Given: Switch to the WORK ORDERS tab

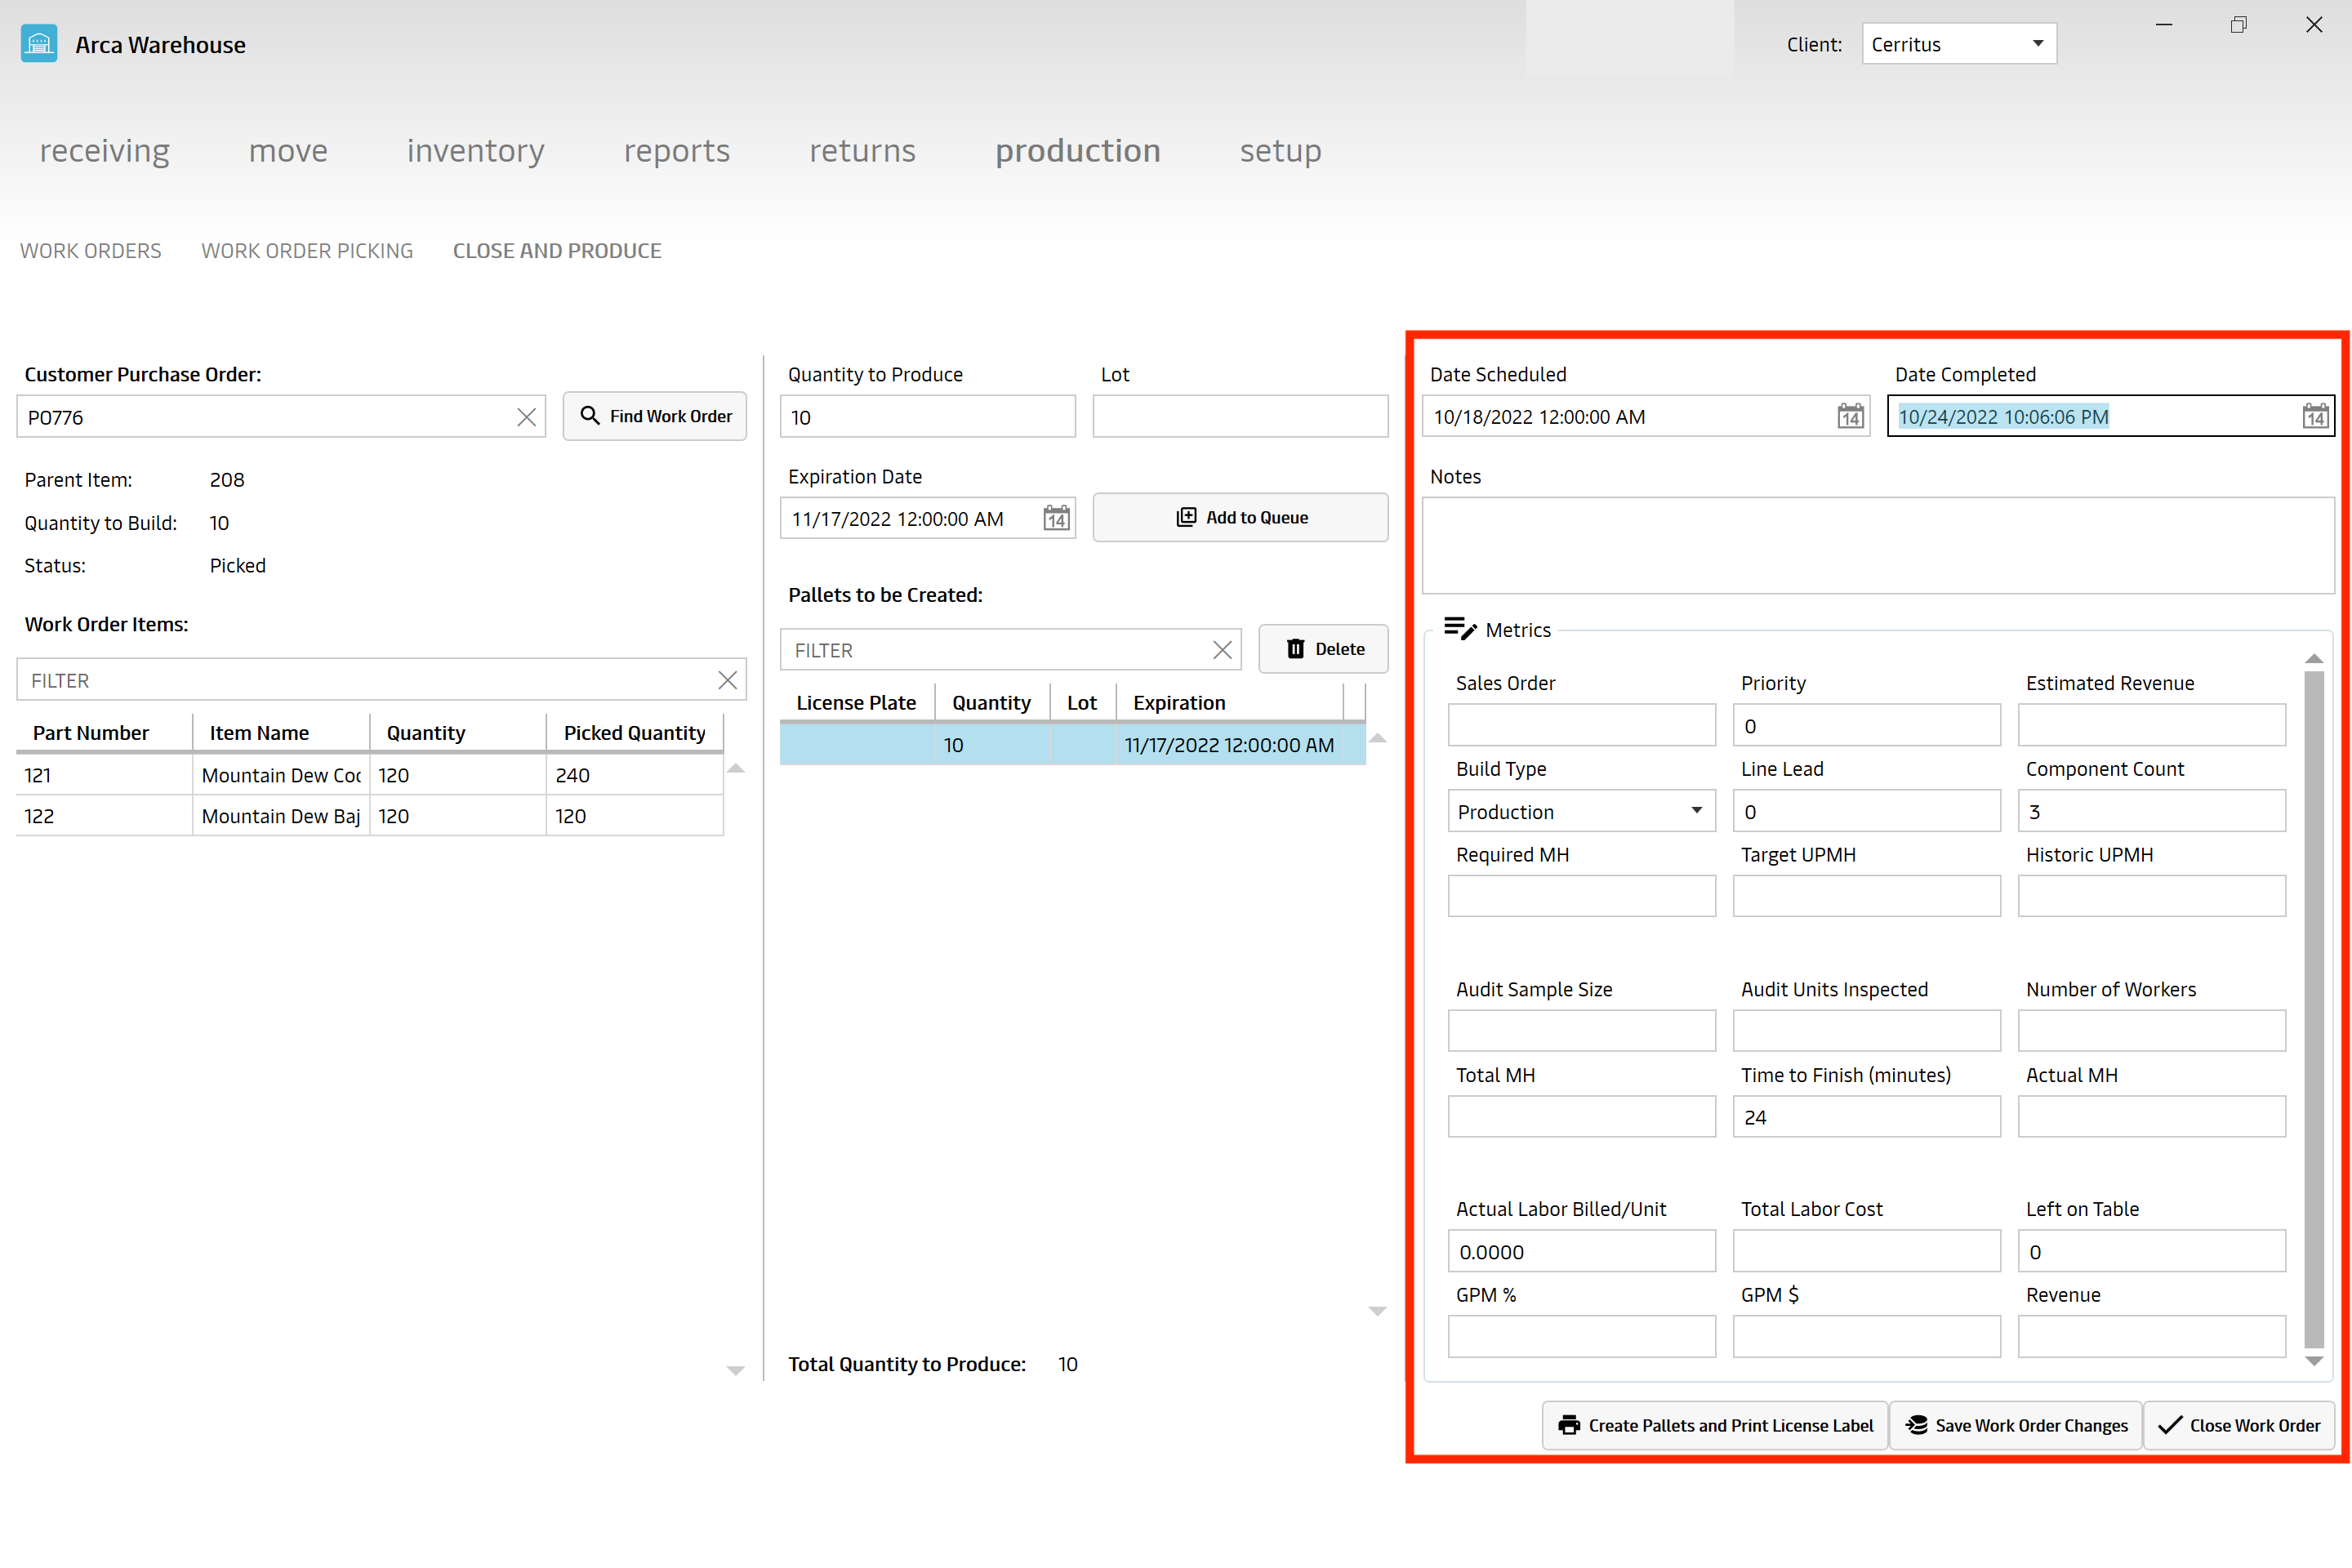Looking at the screenshot, I should coord(91,251).
